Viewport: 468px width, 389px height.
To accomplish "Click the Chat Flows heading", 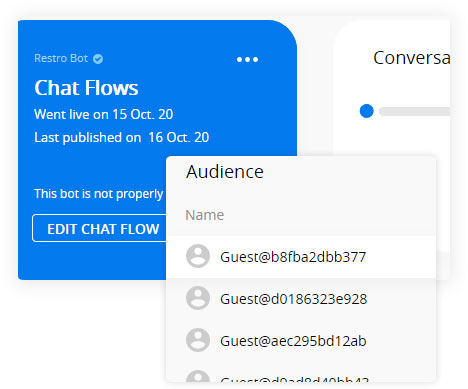I will 86,88.
